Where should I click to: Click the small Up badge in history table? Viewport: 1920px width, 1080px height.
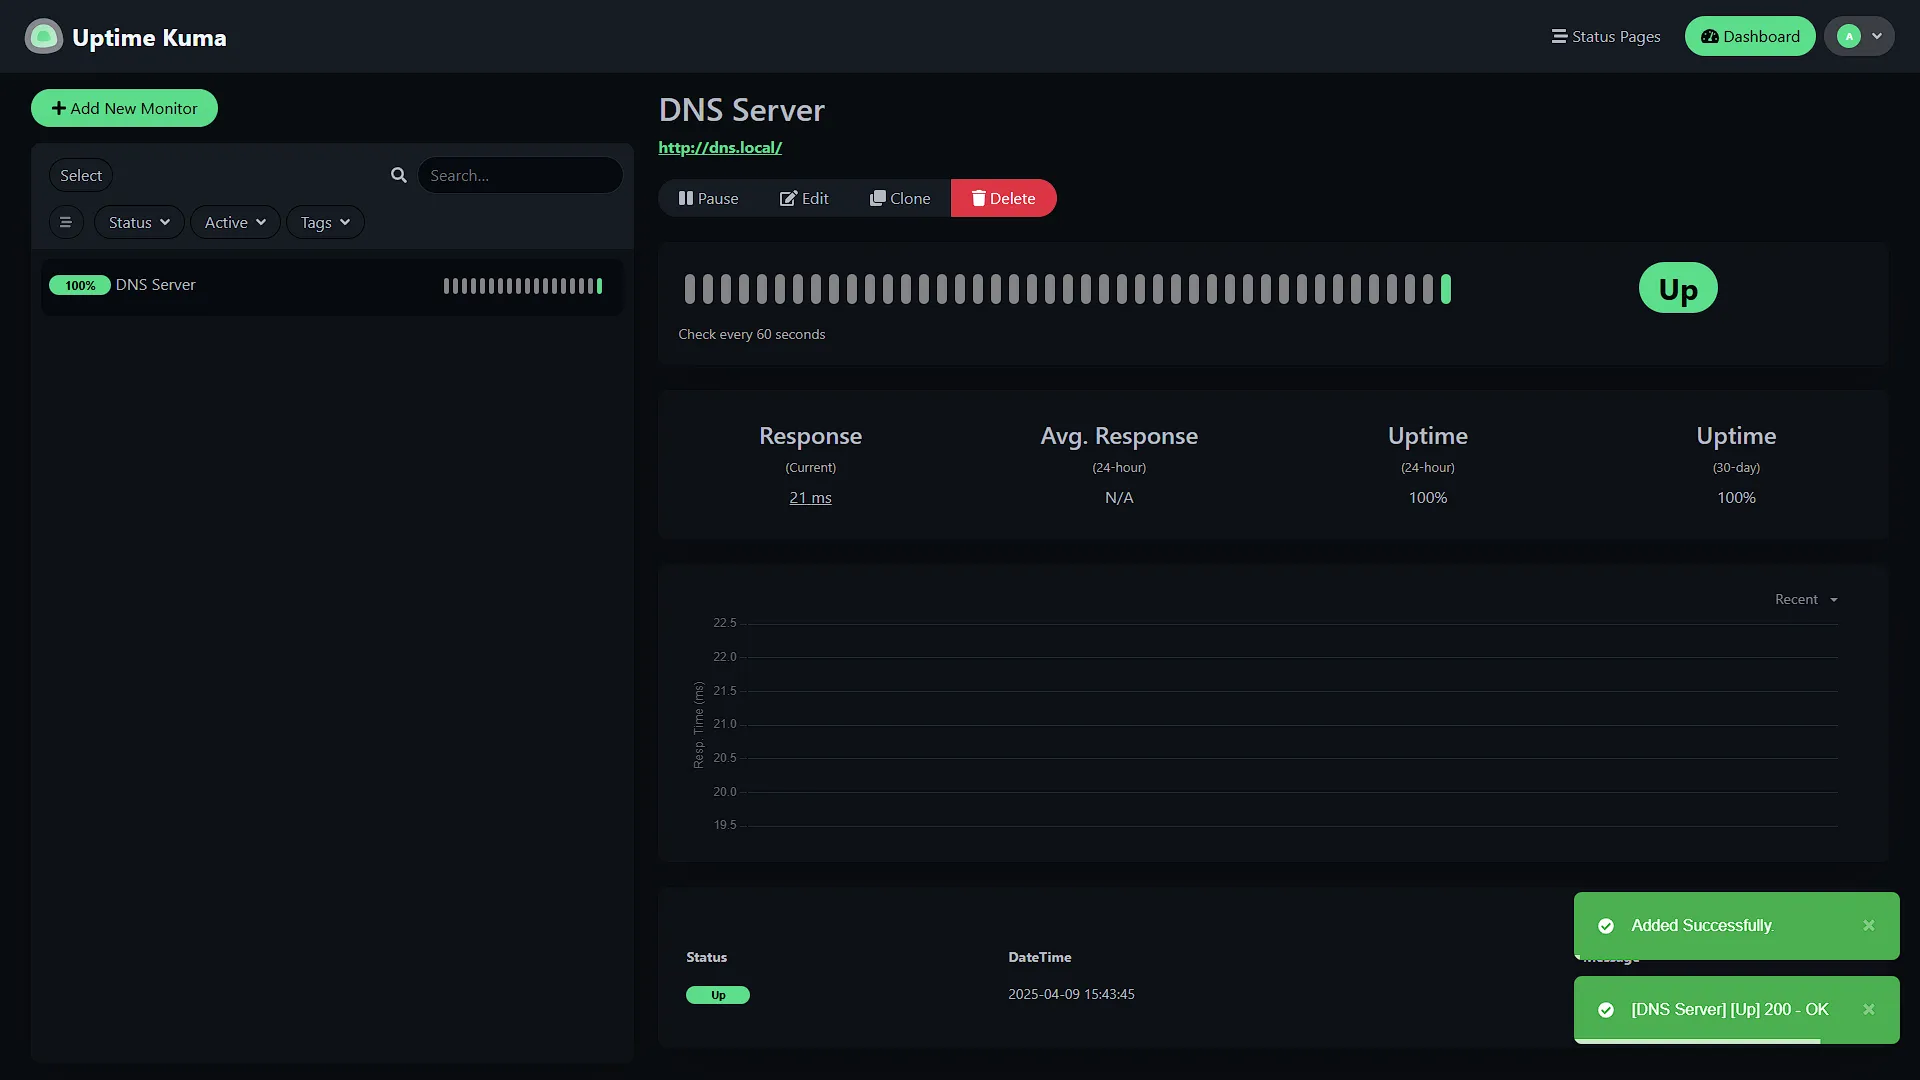click(x=718, y=995)
